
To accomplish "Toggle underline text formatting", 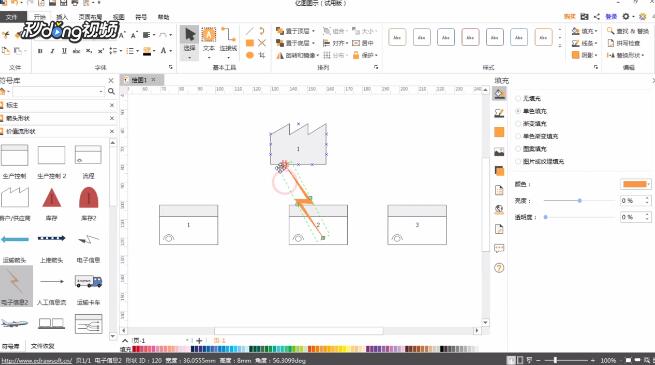I will pyautogui.click(x=64, y=51).
